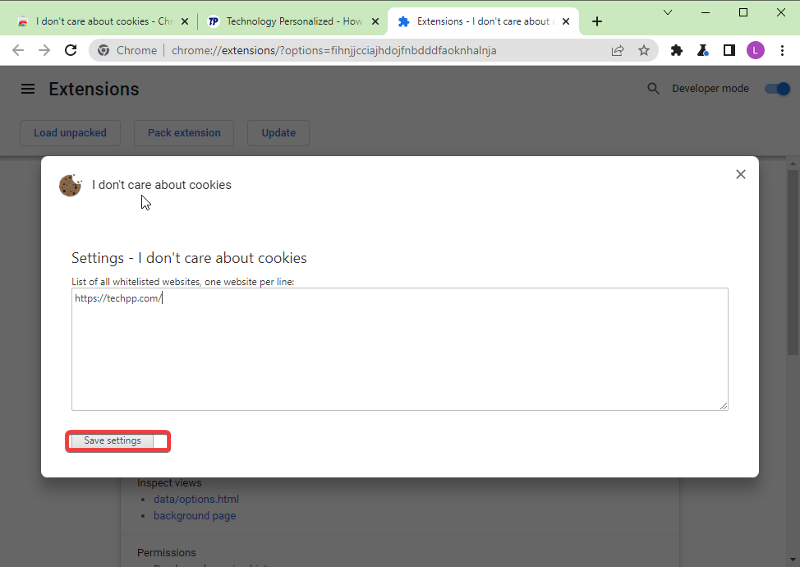Go back with the back arrow
This screenshot has width=800, height=567.
point(18,50)
